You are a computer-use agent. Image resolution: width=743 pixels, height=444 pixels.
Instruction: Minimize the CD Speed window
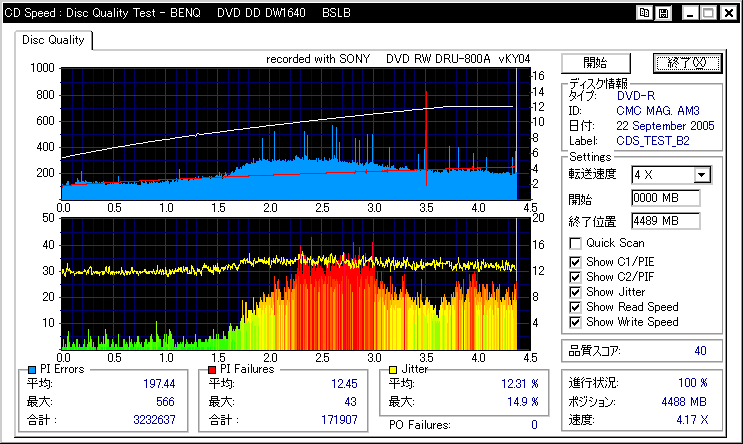[x=690, y=13]
